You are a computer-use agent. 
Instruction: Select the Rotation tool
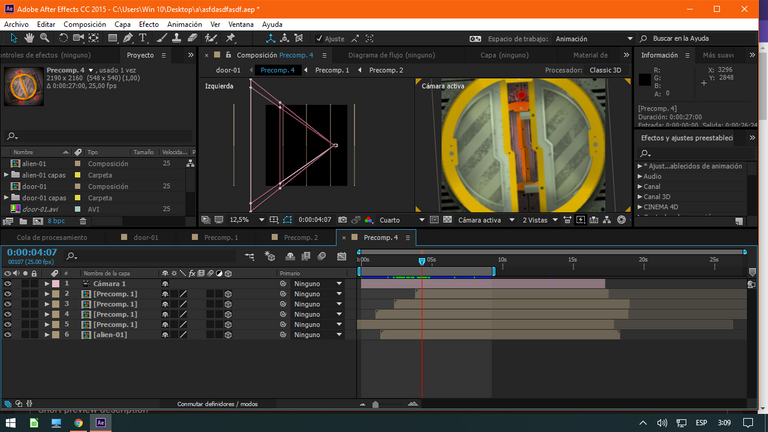[63, 38]
